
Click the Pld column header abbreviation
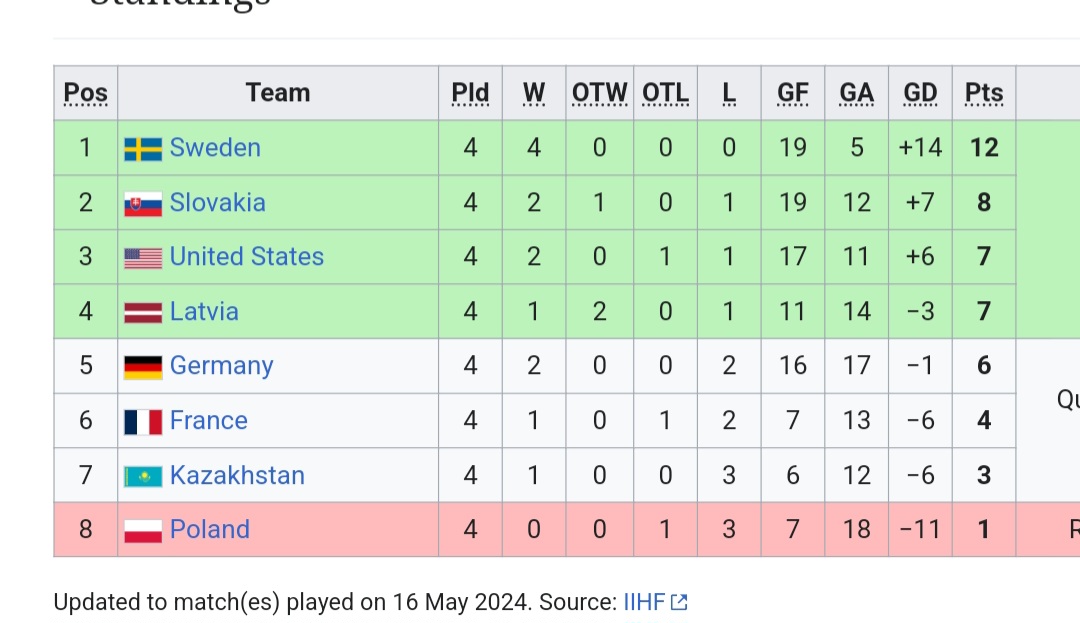470,93
